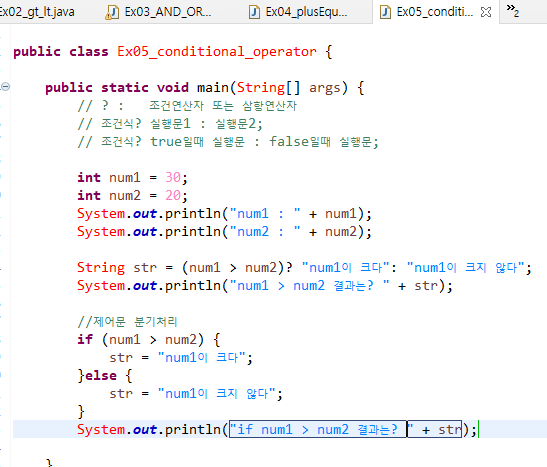Switch to the Ex02_gt_lt.java tab

click(x=37, y=12)
